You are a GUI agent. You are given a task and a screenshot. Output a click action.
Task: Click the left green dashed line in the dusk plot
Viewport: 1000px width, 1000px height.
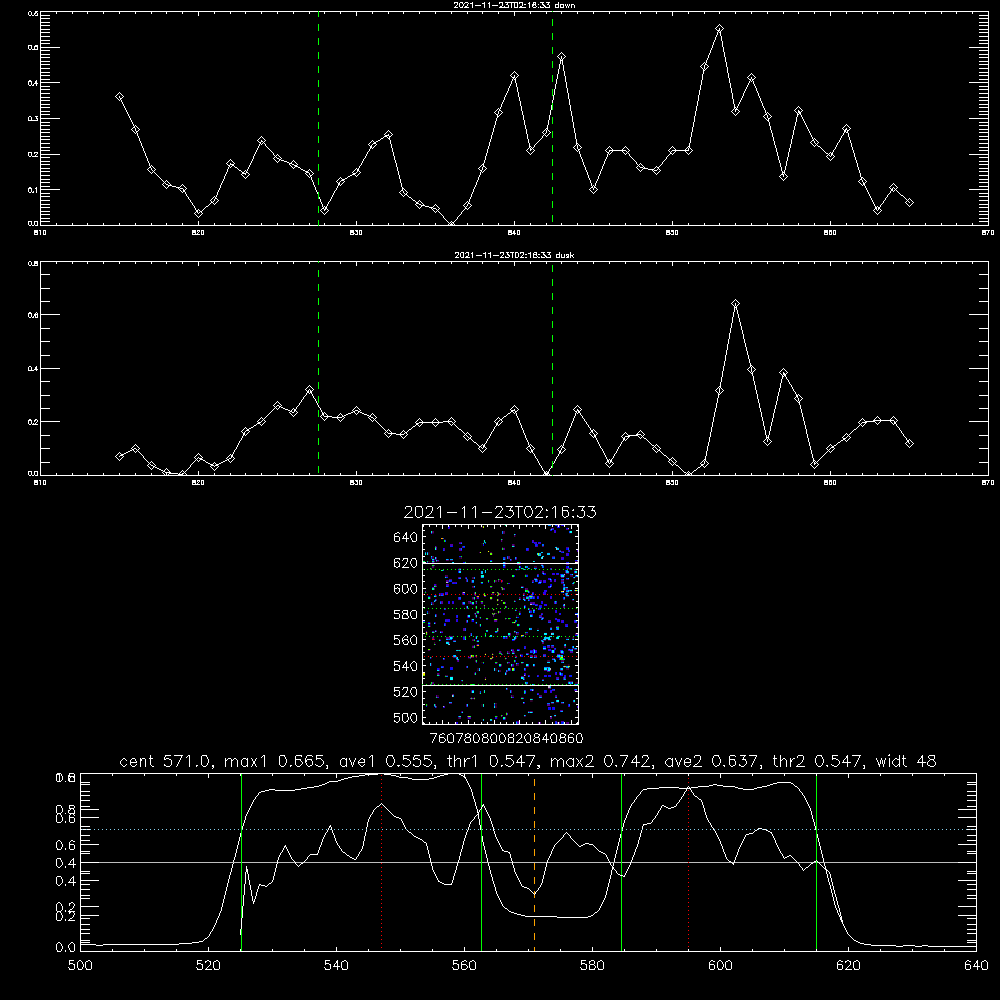(318, 369)
